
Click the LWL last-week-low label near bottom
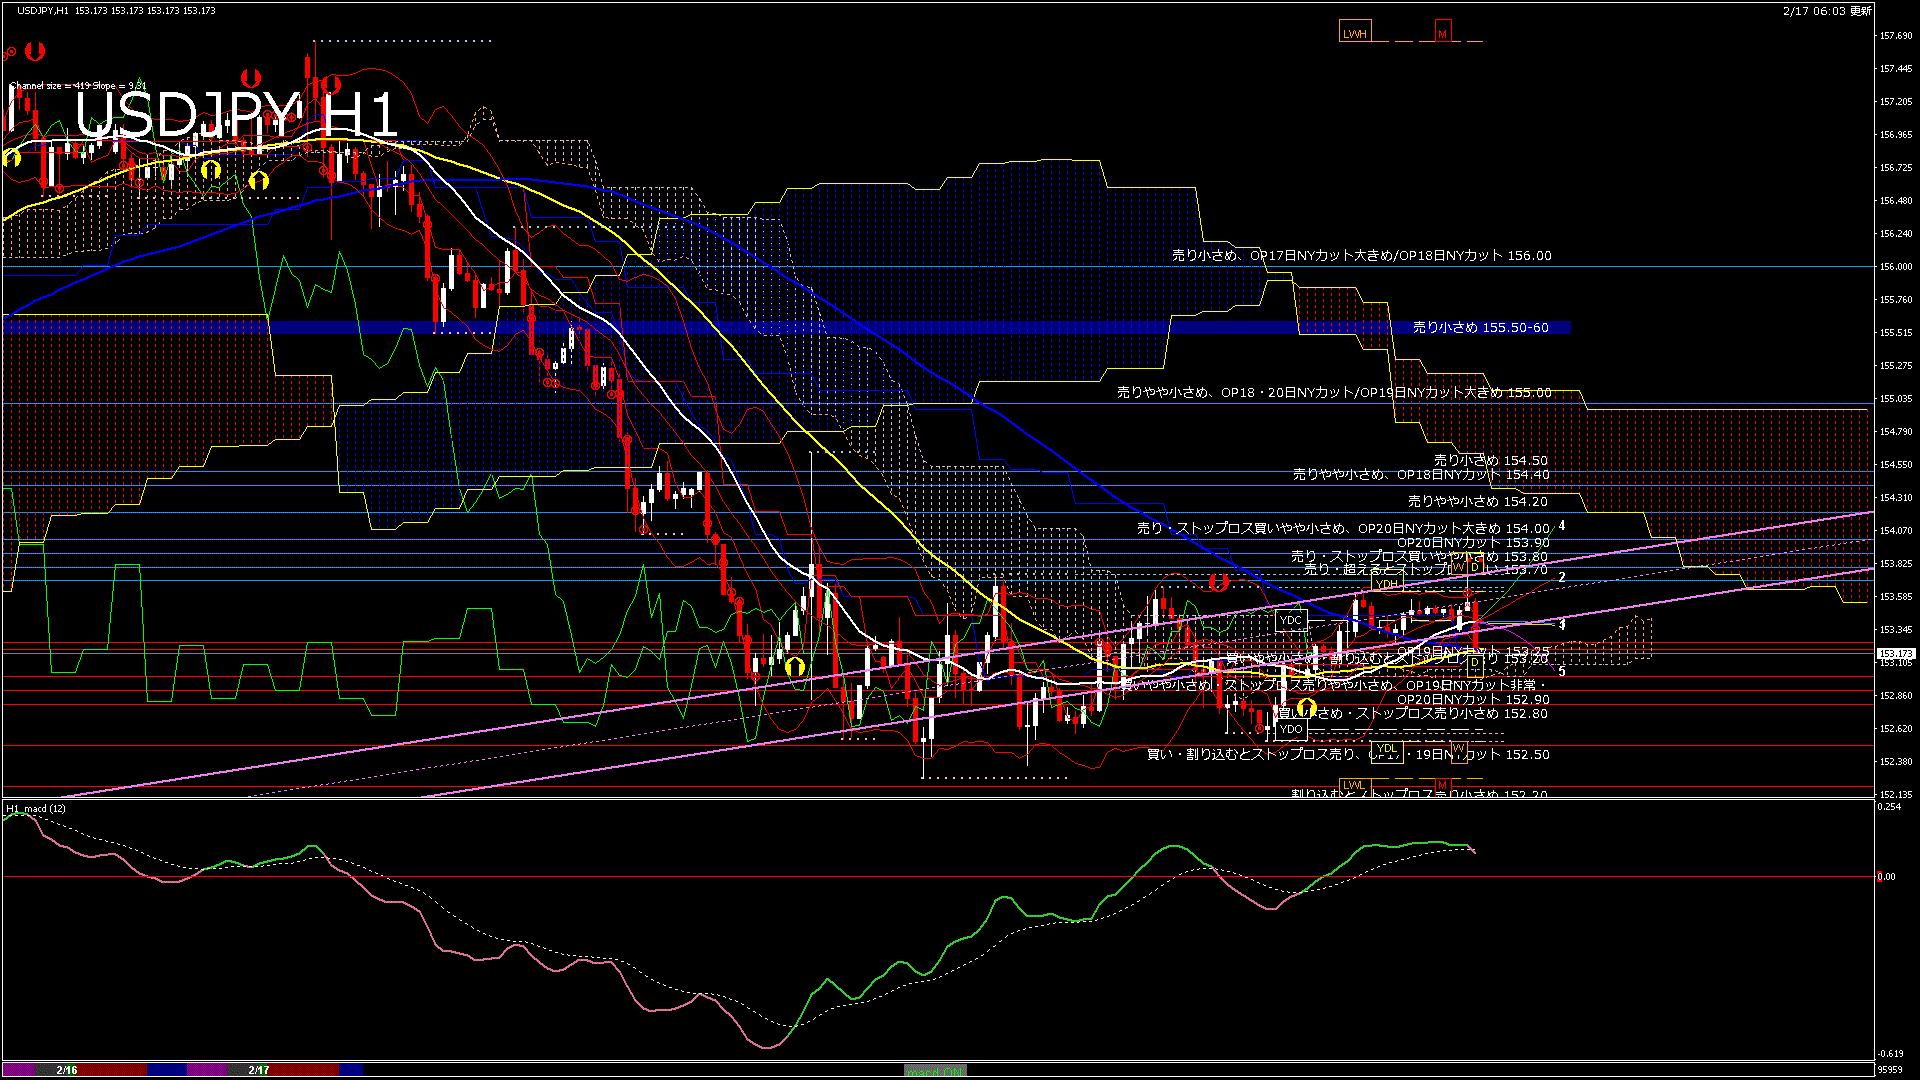[x=1353, y=785]
